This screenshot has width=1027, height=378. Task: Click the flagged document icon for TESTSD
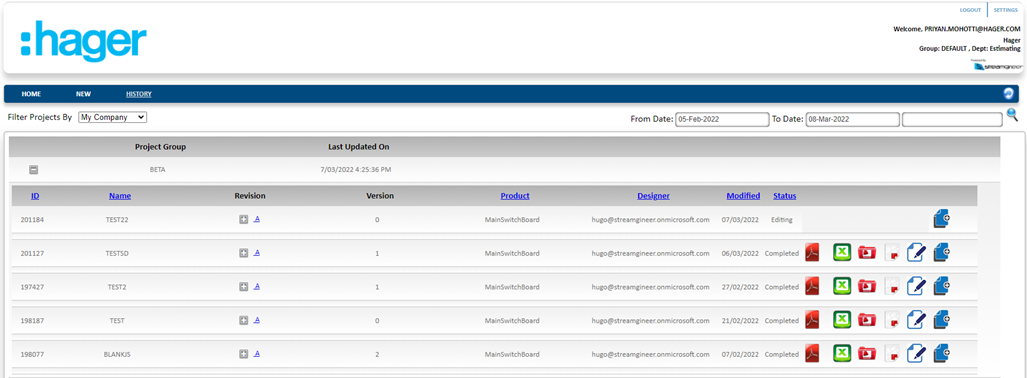click(x=891, y=252)
